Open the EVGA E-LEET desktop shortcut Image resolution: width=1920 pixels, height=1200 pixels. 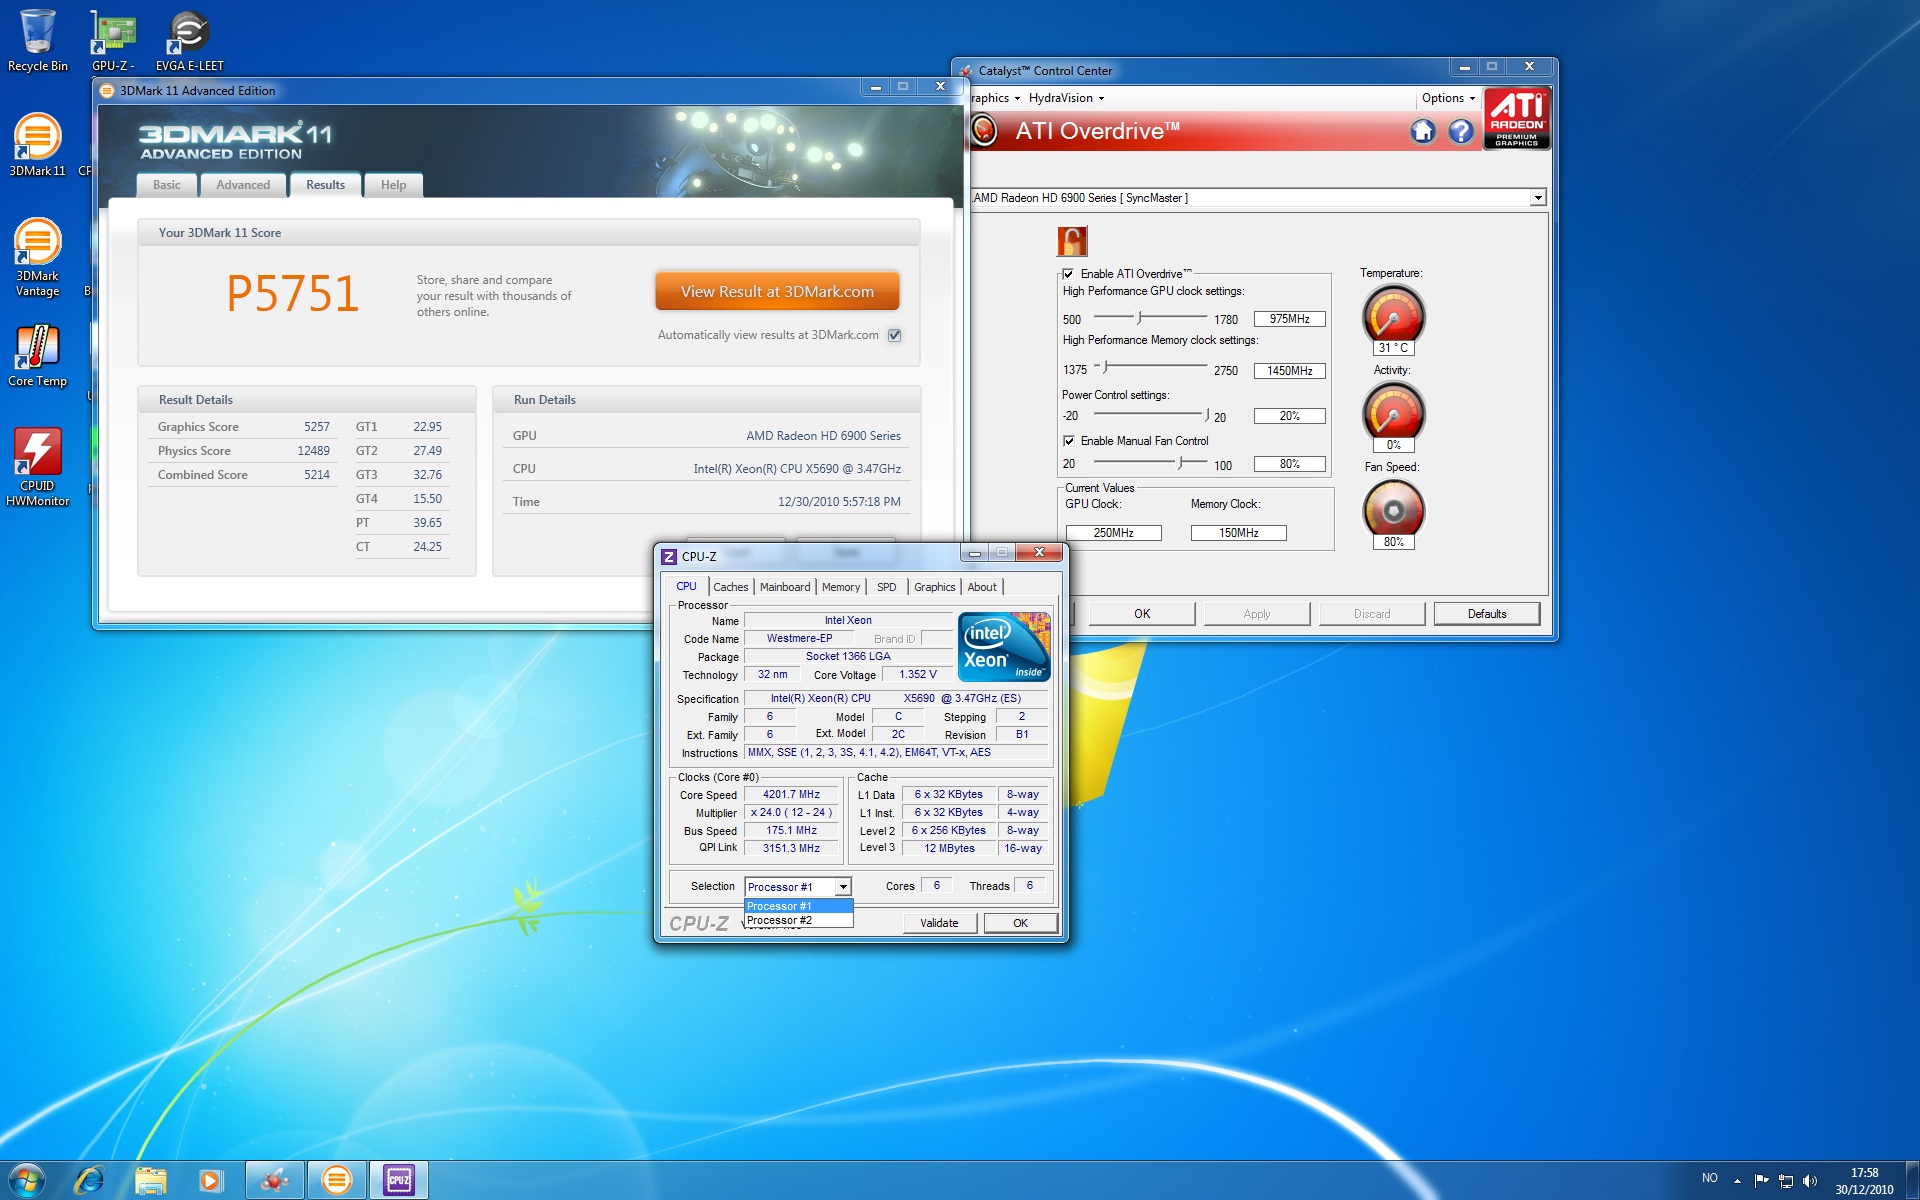(x=189, y=40)
